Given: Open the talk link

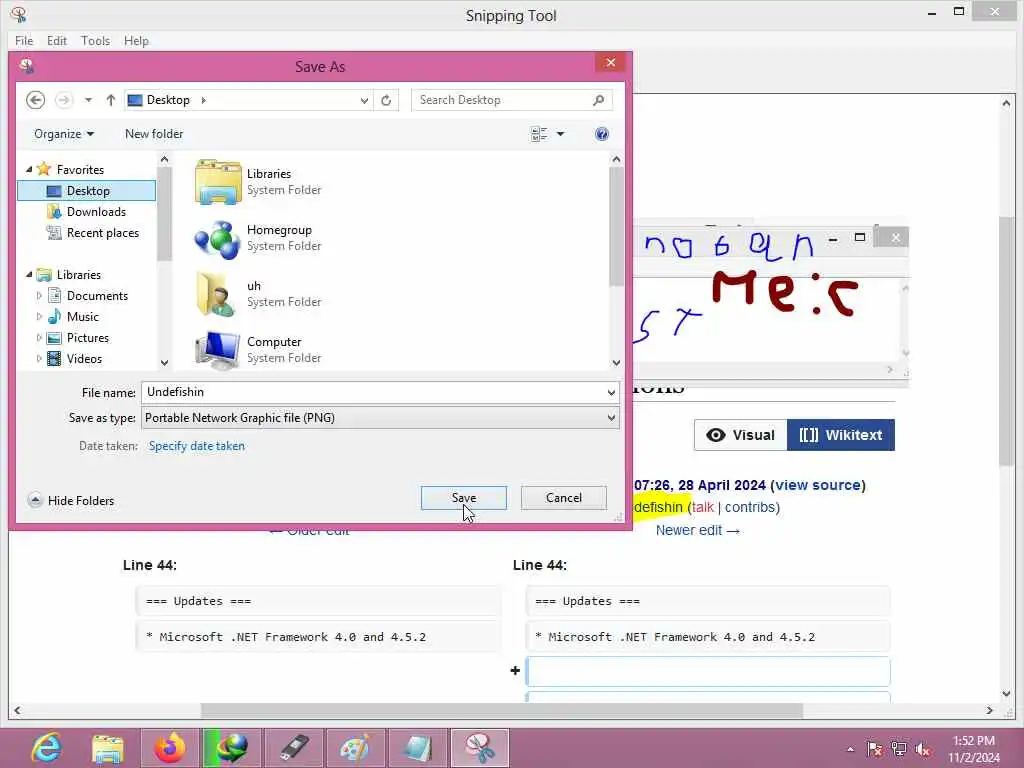Looking at the screenshot, I should pyautogui.click(x=703, y=507).
